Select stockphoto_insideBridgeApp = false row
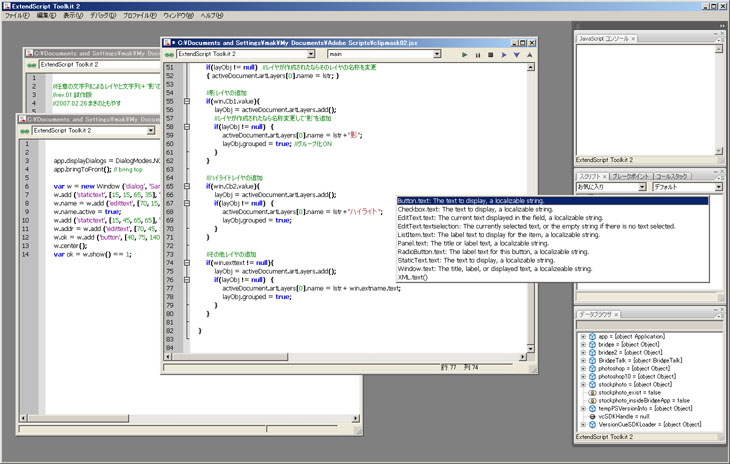730x464 pixels. click(644, 401)
